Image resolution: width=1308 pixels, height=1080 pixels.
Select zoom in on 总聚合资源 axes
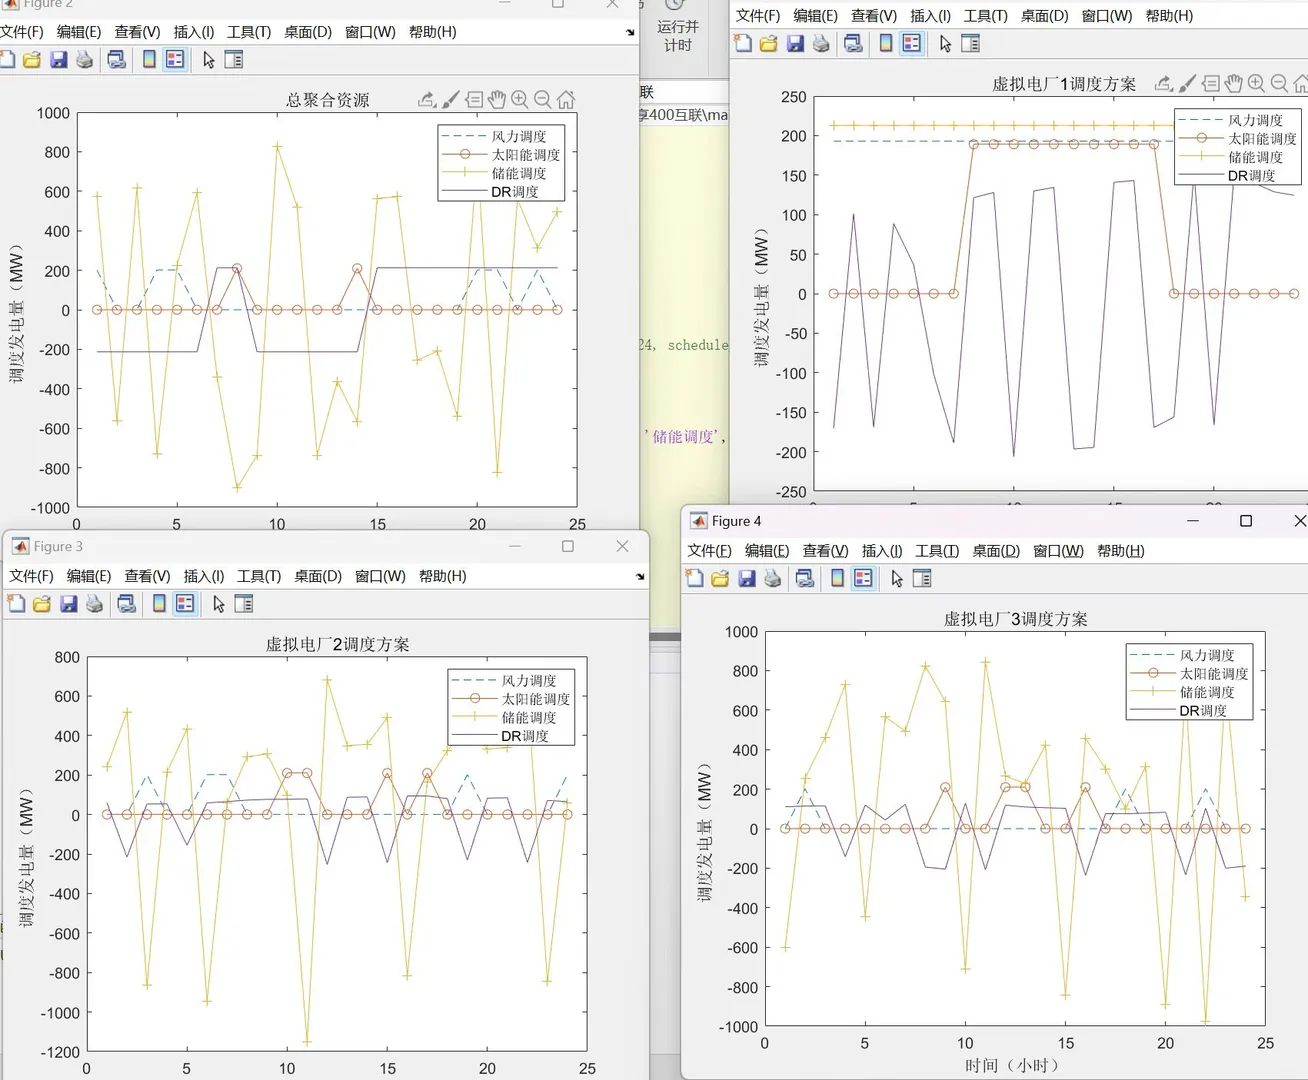520,100
